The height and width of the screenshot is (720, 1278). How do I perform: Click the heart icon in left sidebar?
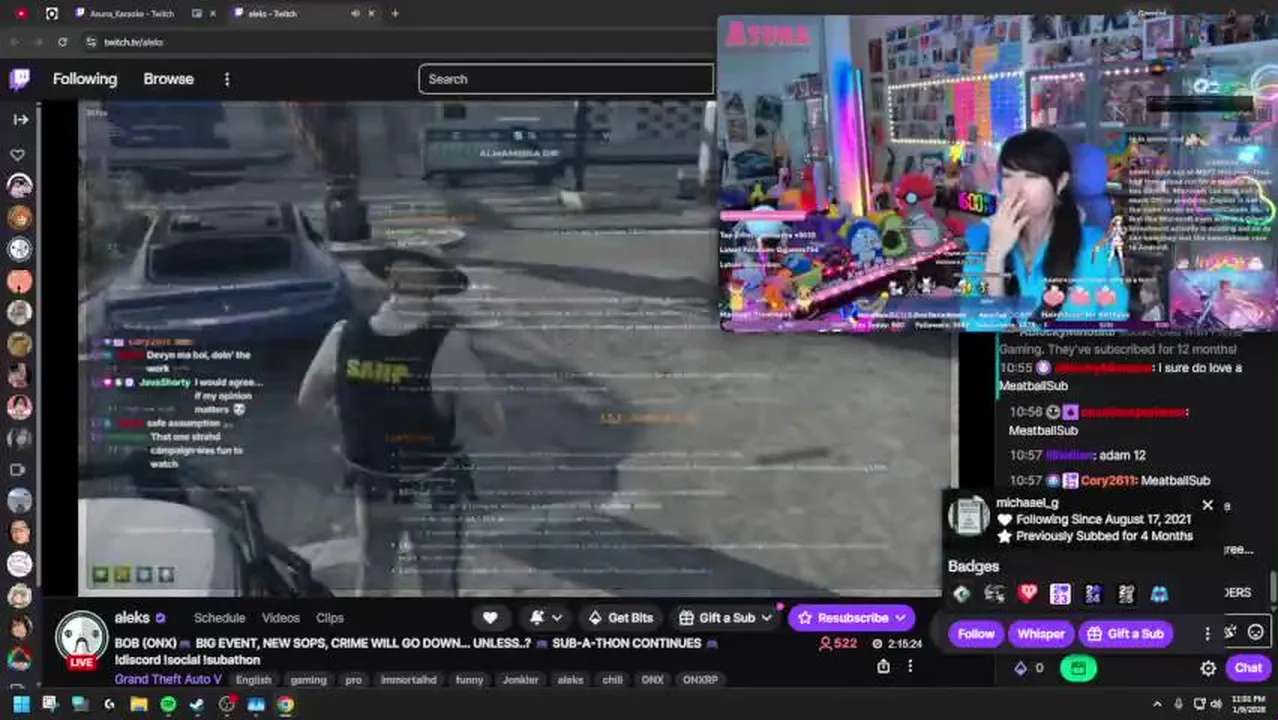[18, 155]
